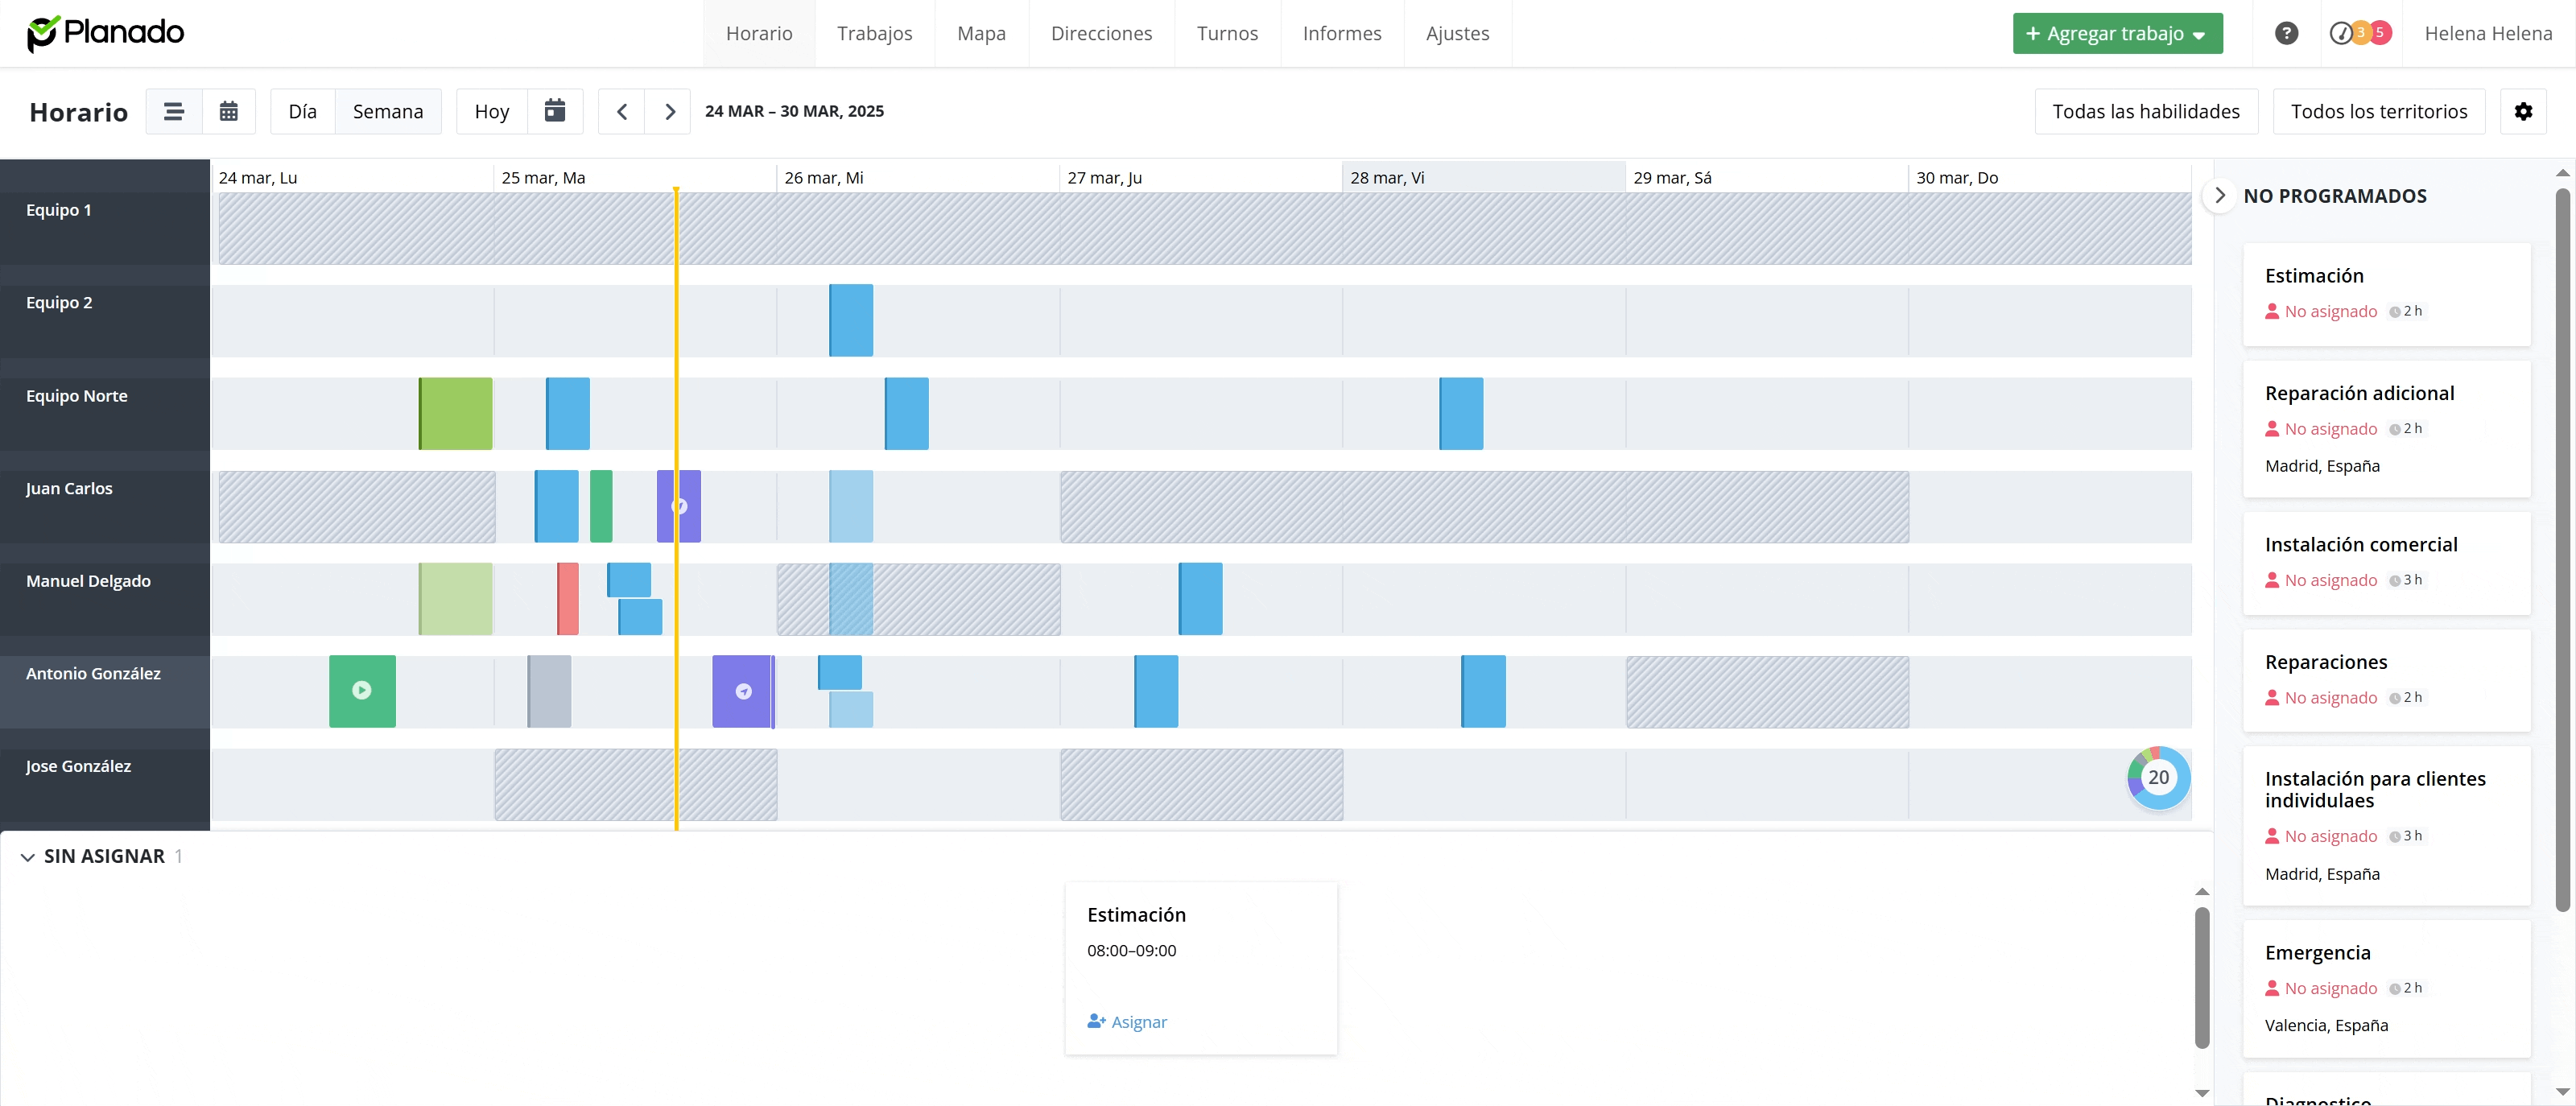Open the date picker calendar icon
2576x1106 pixels.
click(x=555, y=111)
